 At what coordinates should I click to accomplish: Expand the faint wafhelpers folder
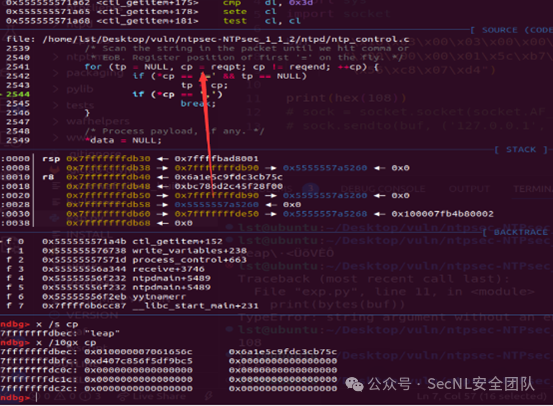pos(56,121)
